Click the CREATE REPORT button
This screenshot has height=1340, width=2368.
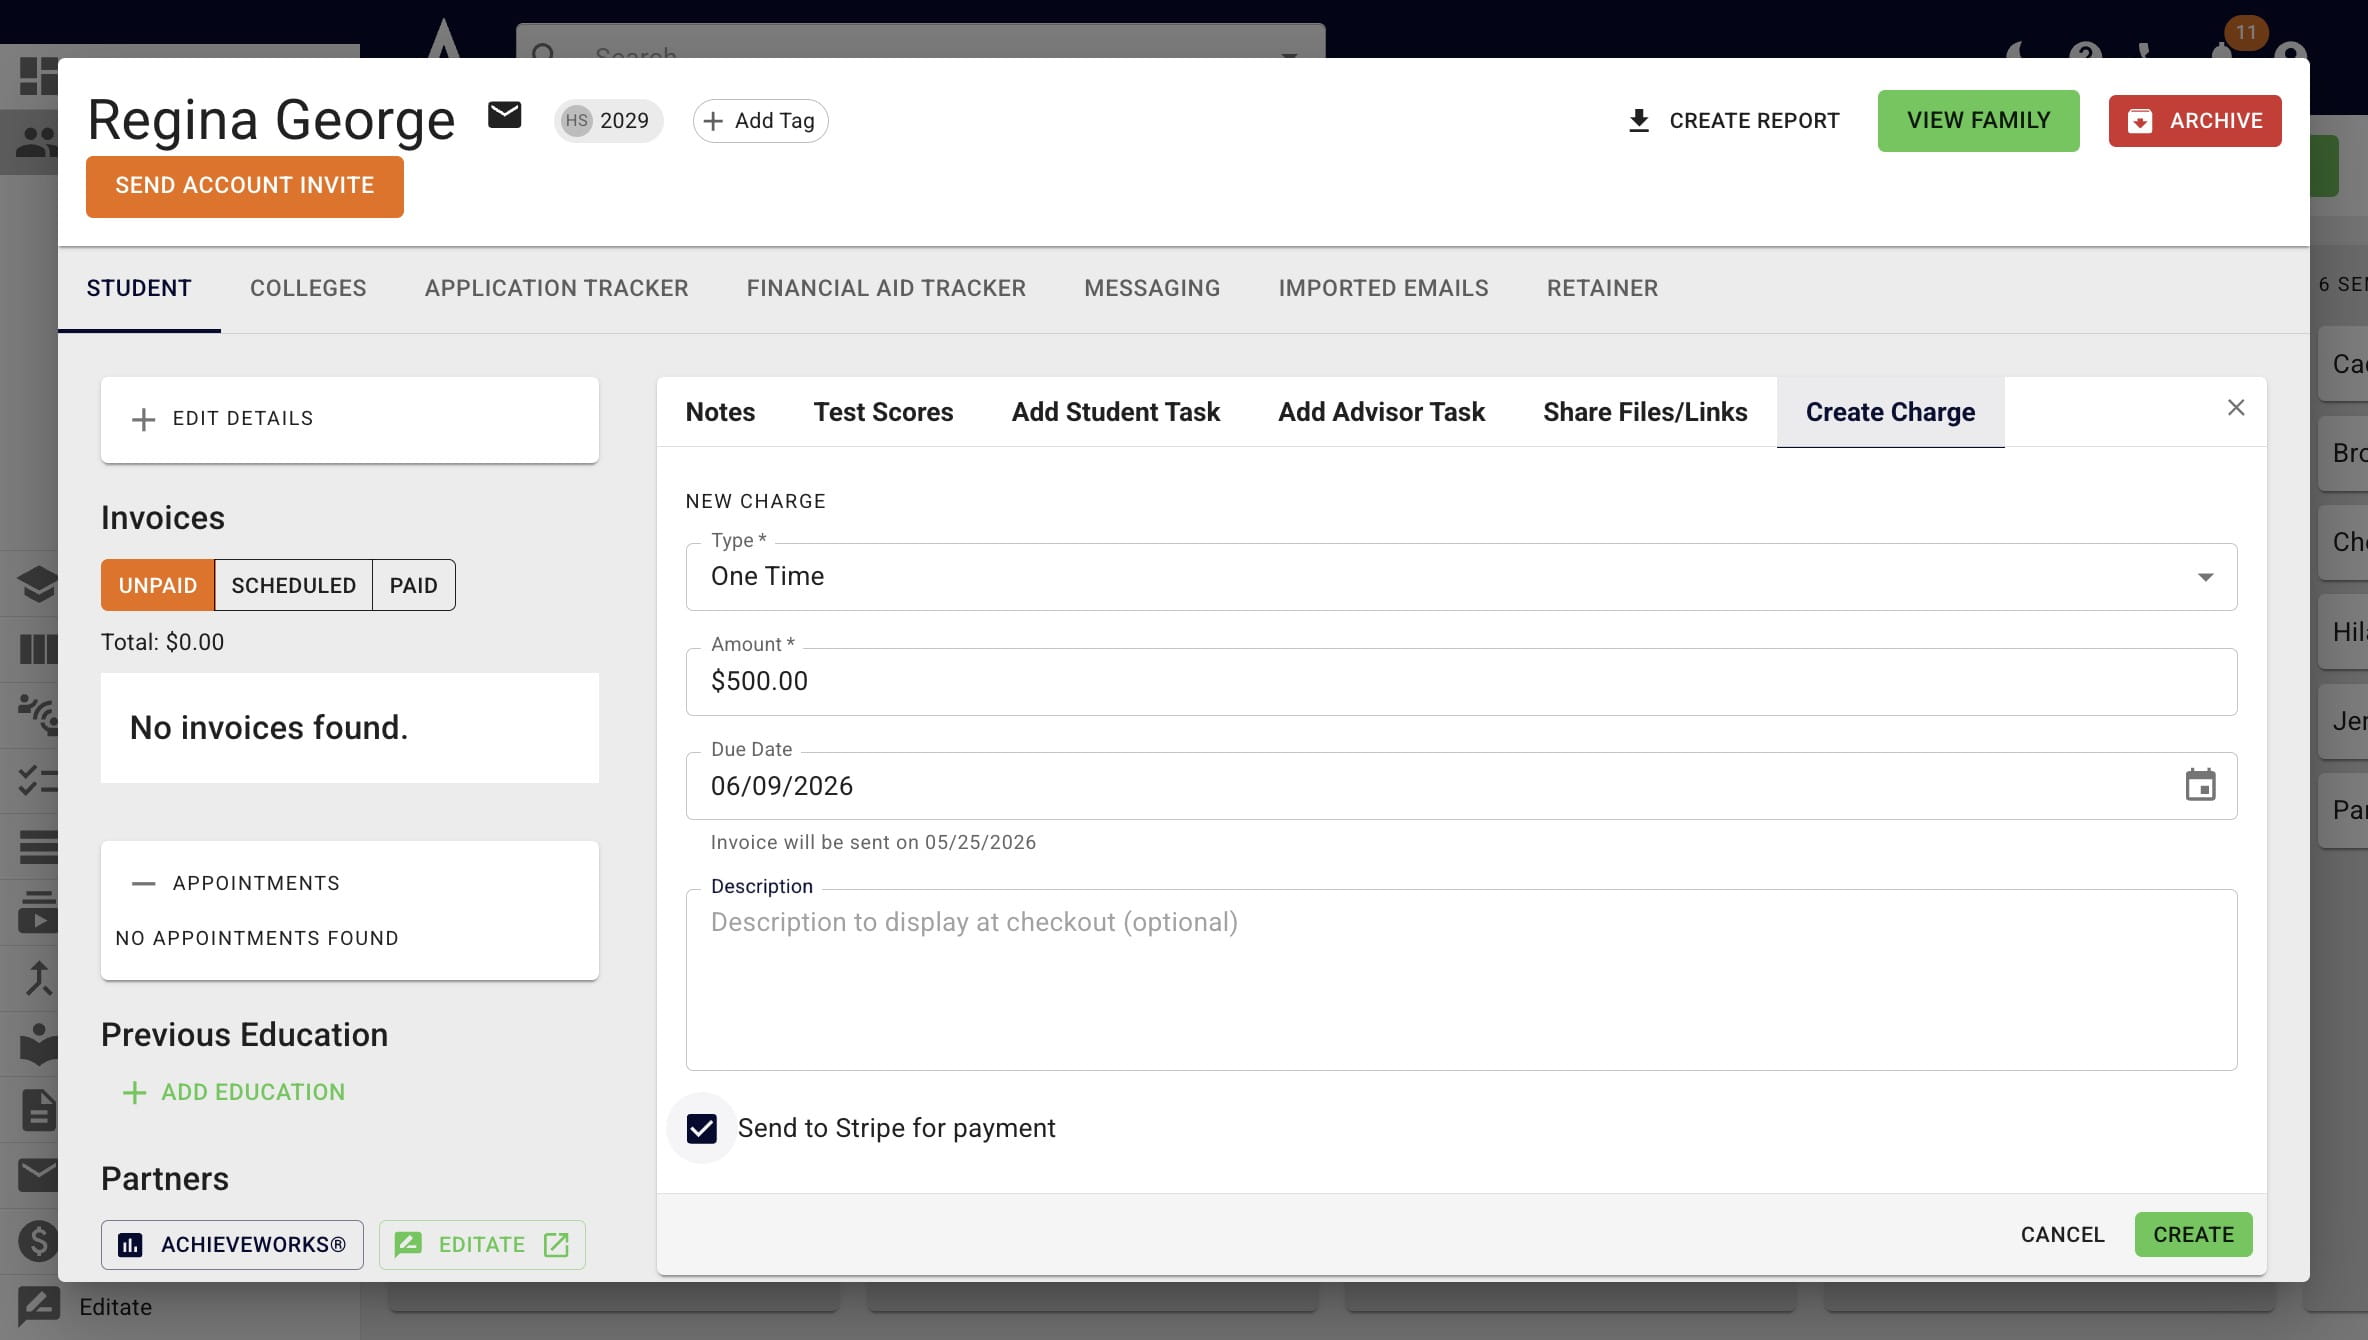tap(1734, 121)
